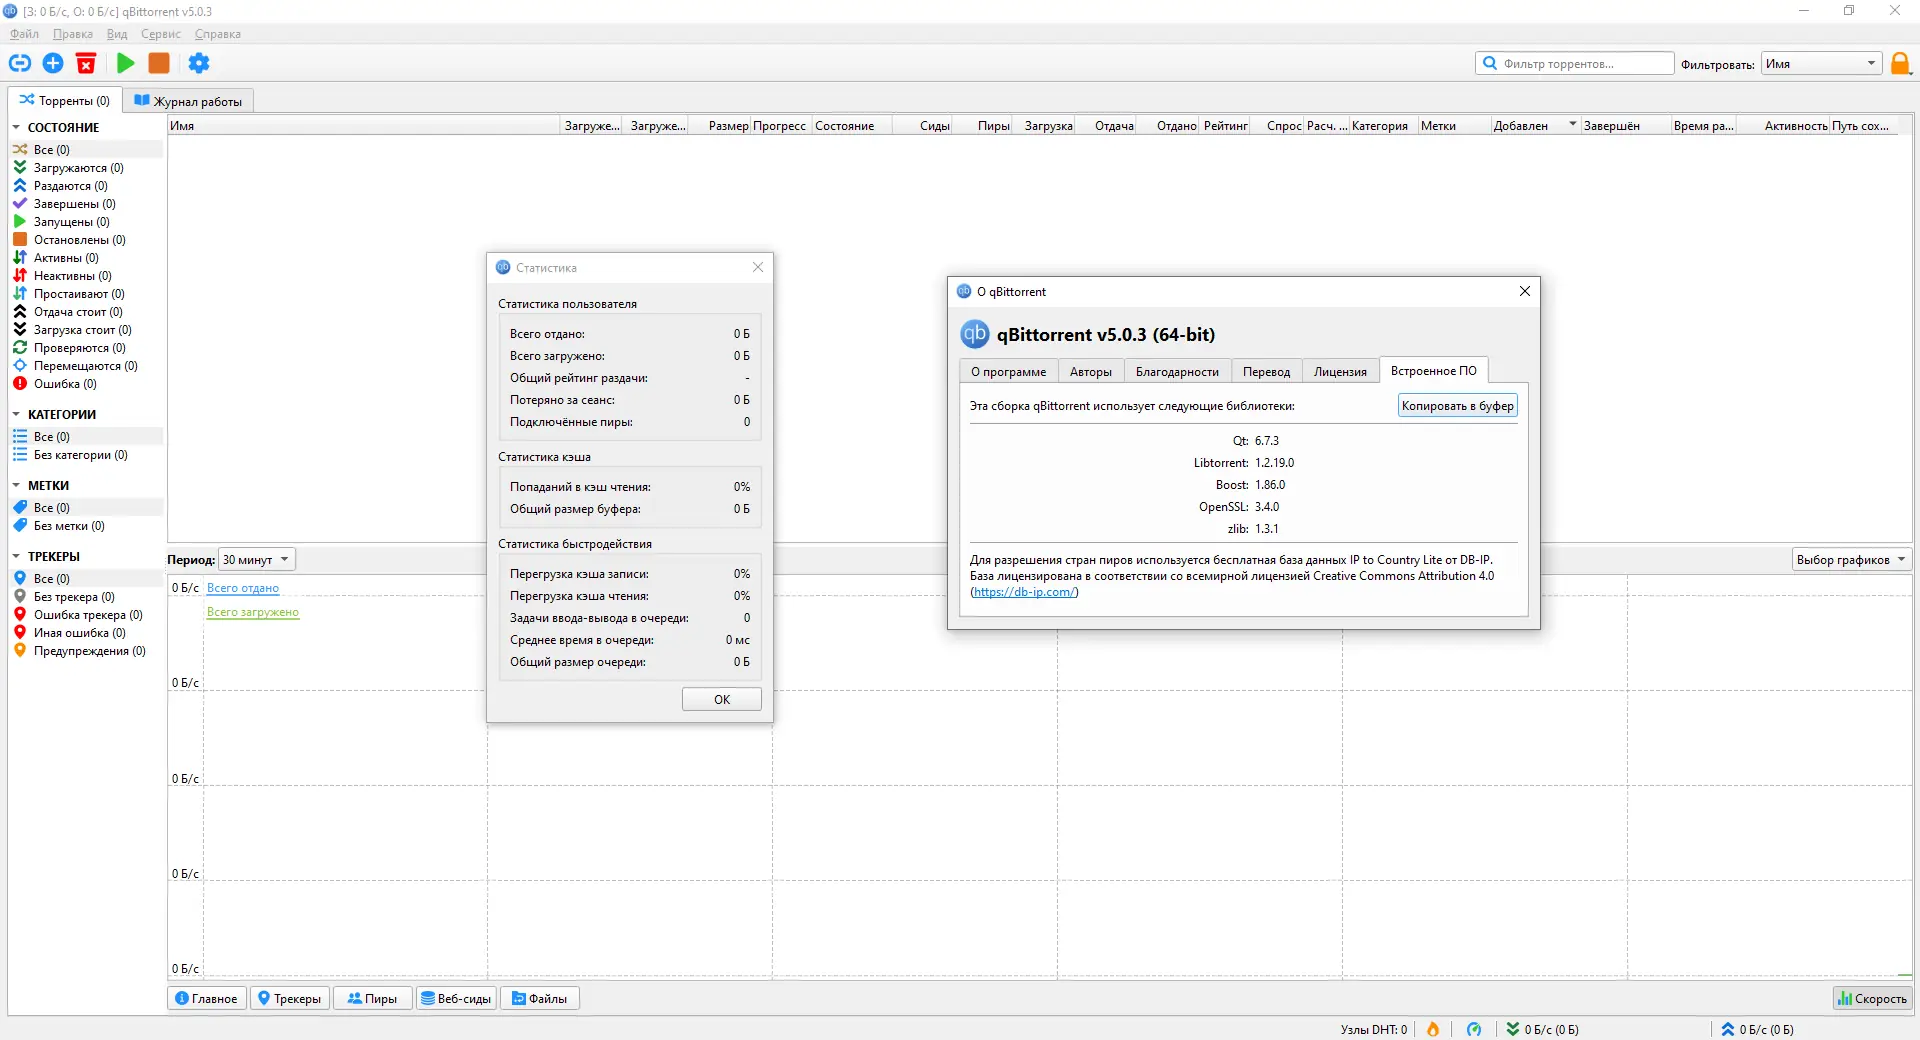Image resolution: width=1920 pixels, height=1040 pixels.
Task: Open the Справка menu
Action: tap(218, 34)
